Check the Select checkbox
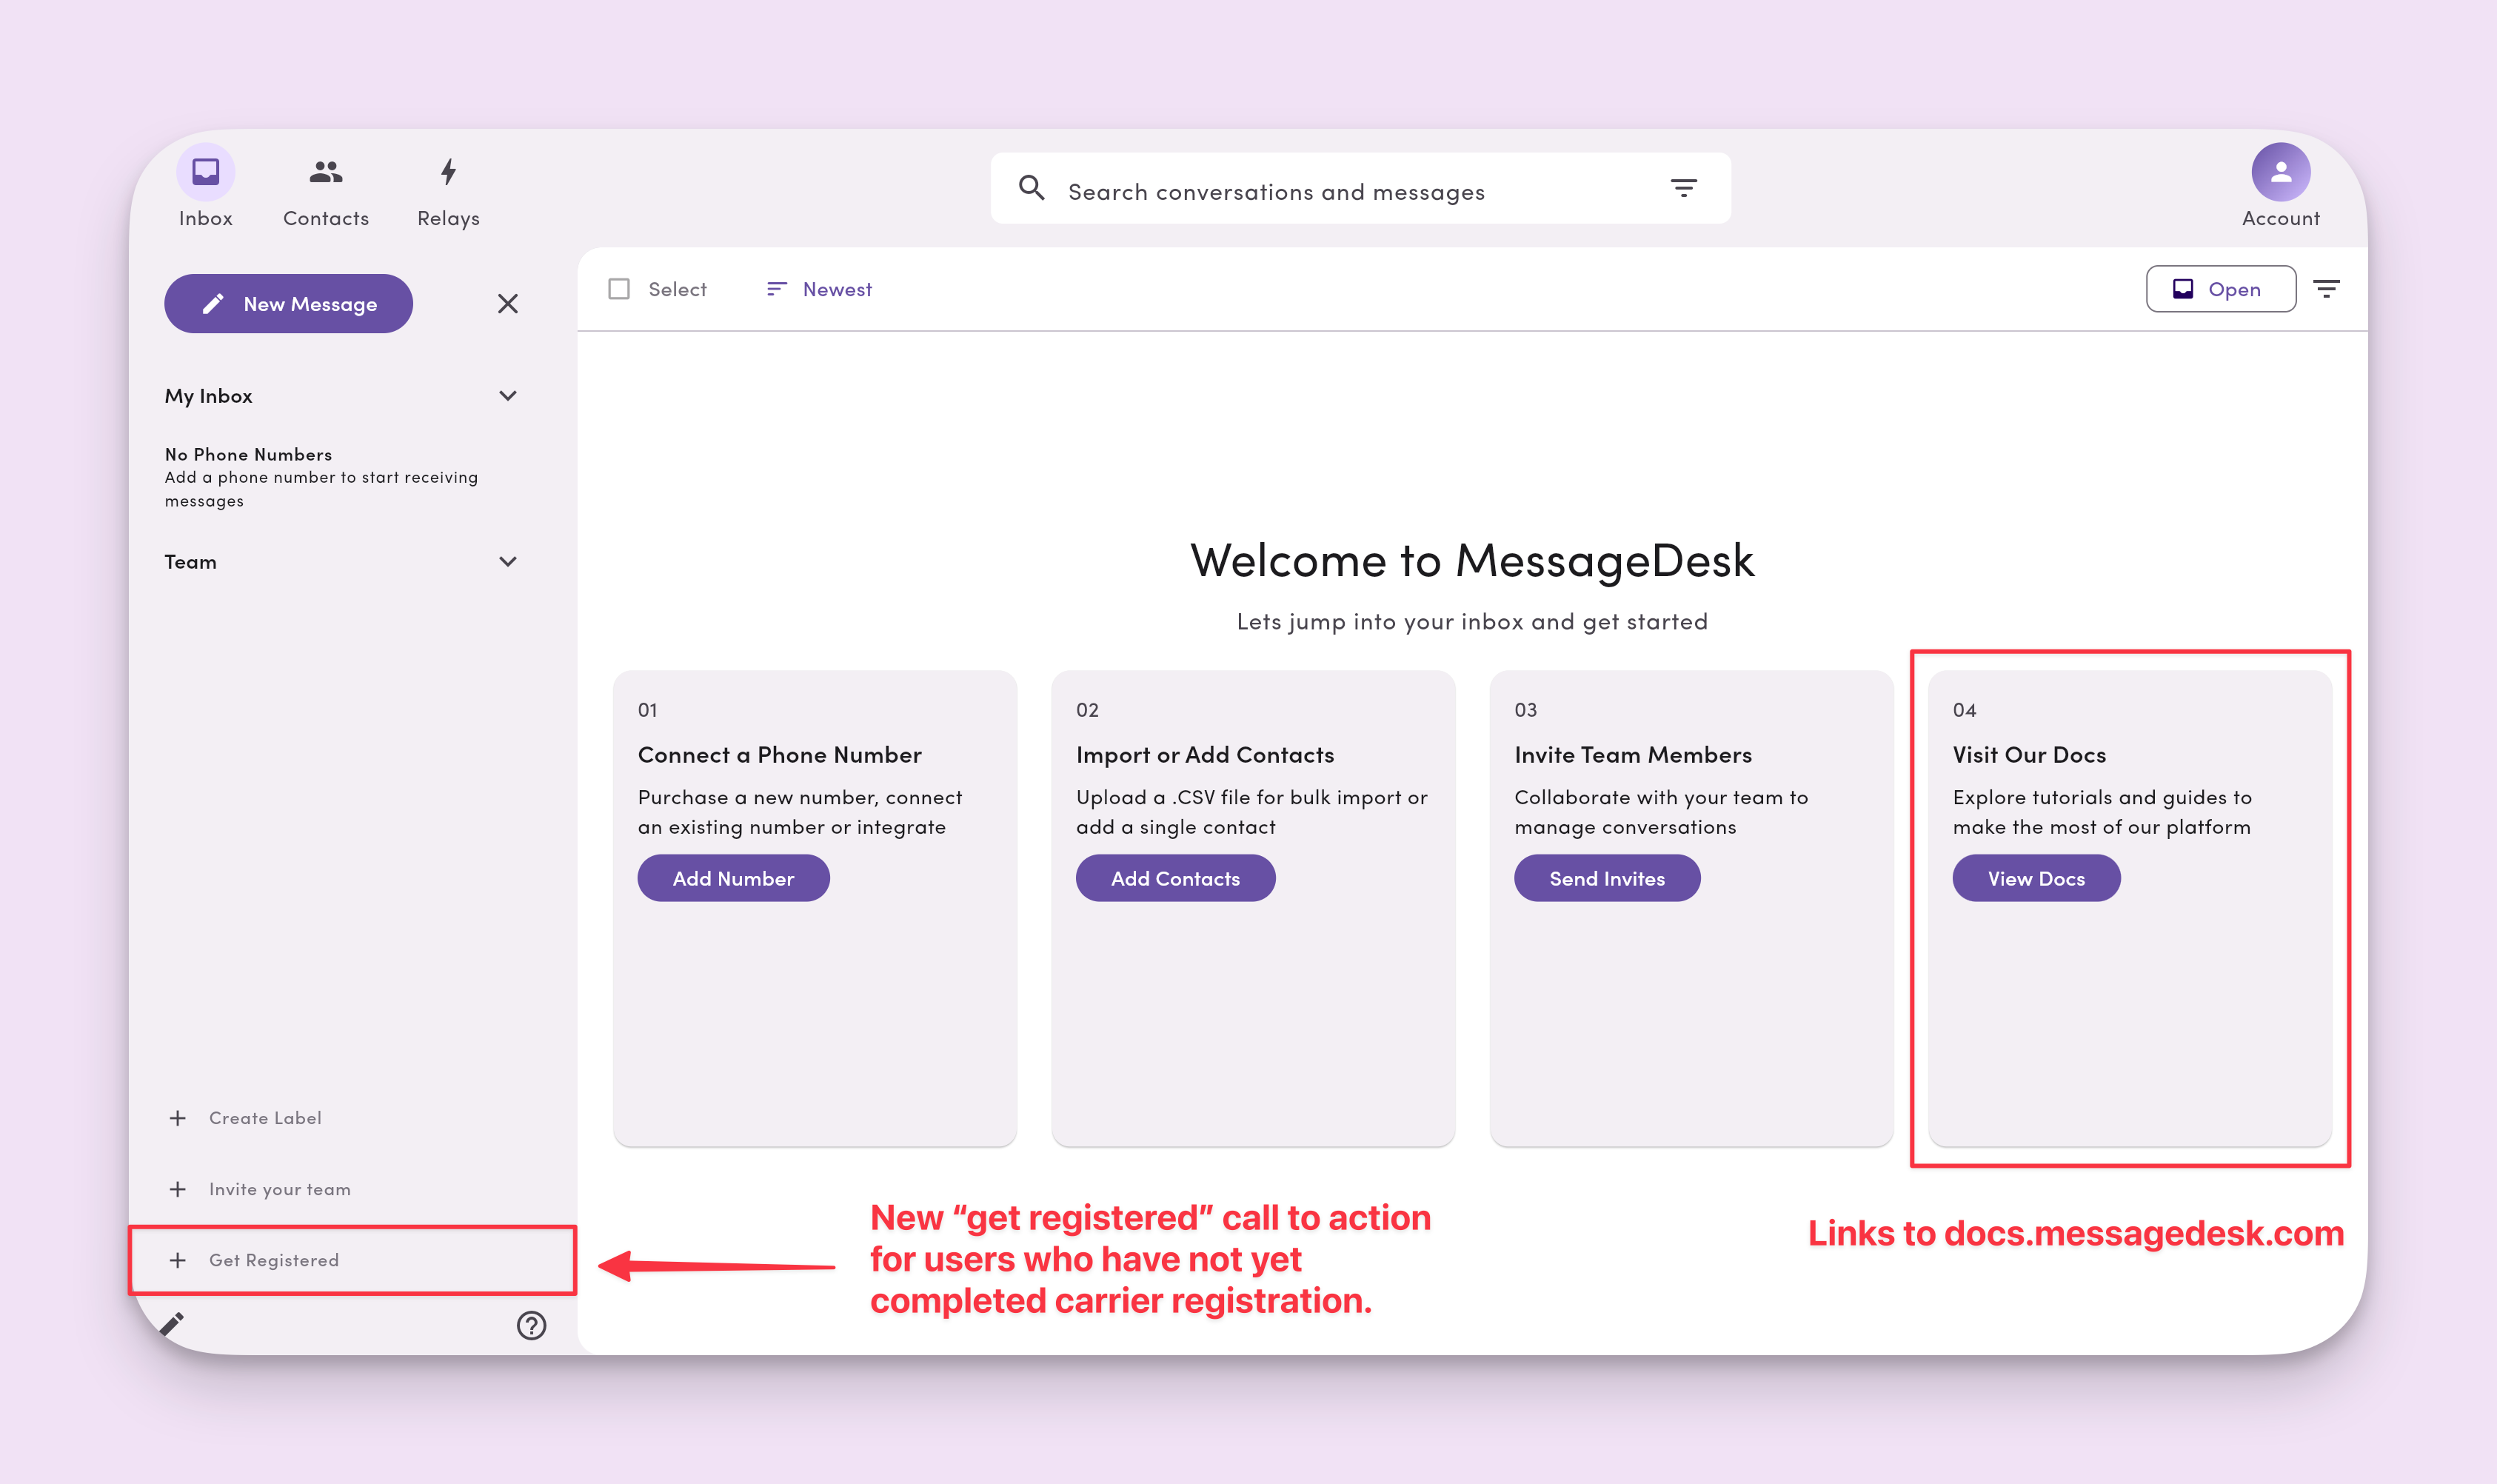Image resolution: width=2497 pixels, height=1484 pixels. tap(619, 289)
